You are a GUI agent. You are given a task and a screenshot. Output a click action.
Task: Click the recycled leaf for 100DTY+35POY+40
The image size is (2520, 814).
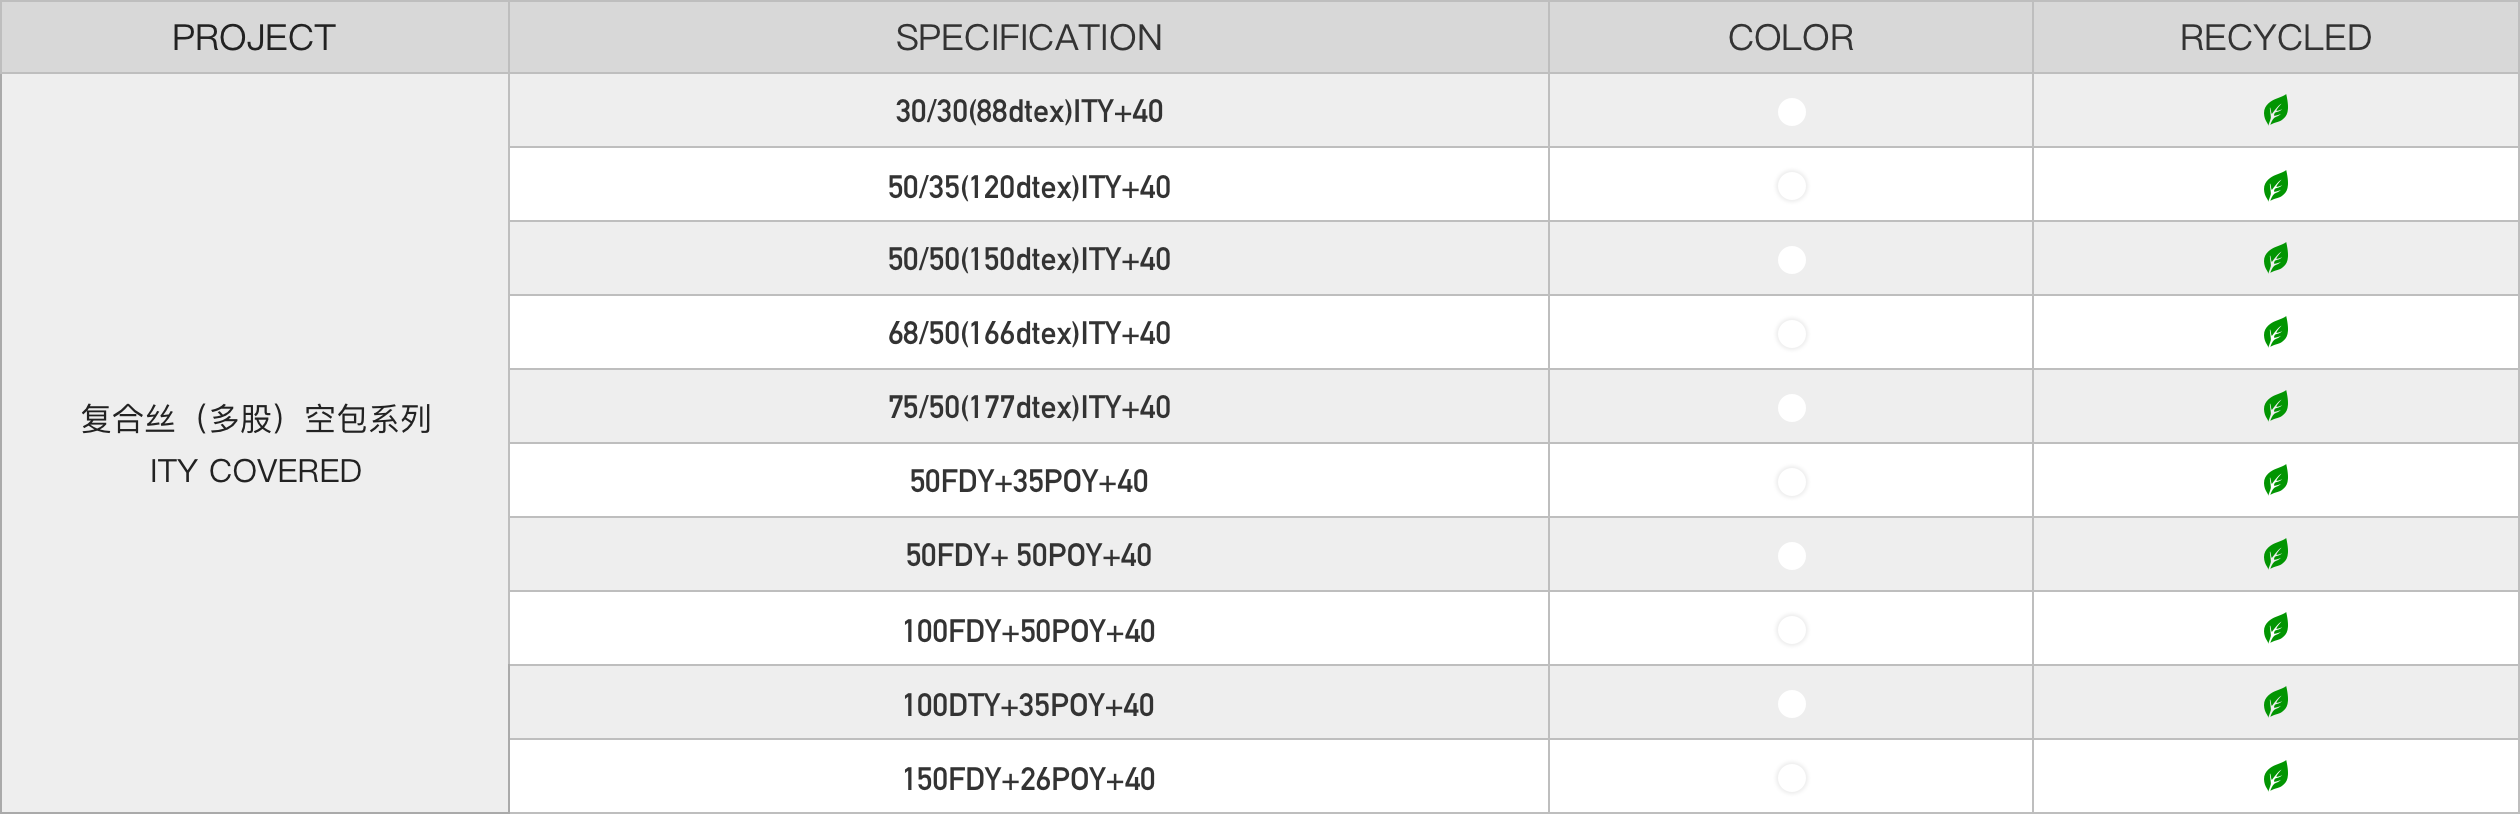[x=2276, y=702]
